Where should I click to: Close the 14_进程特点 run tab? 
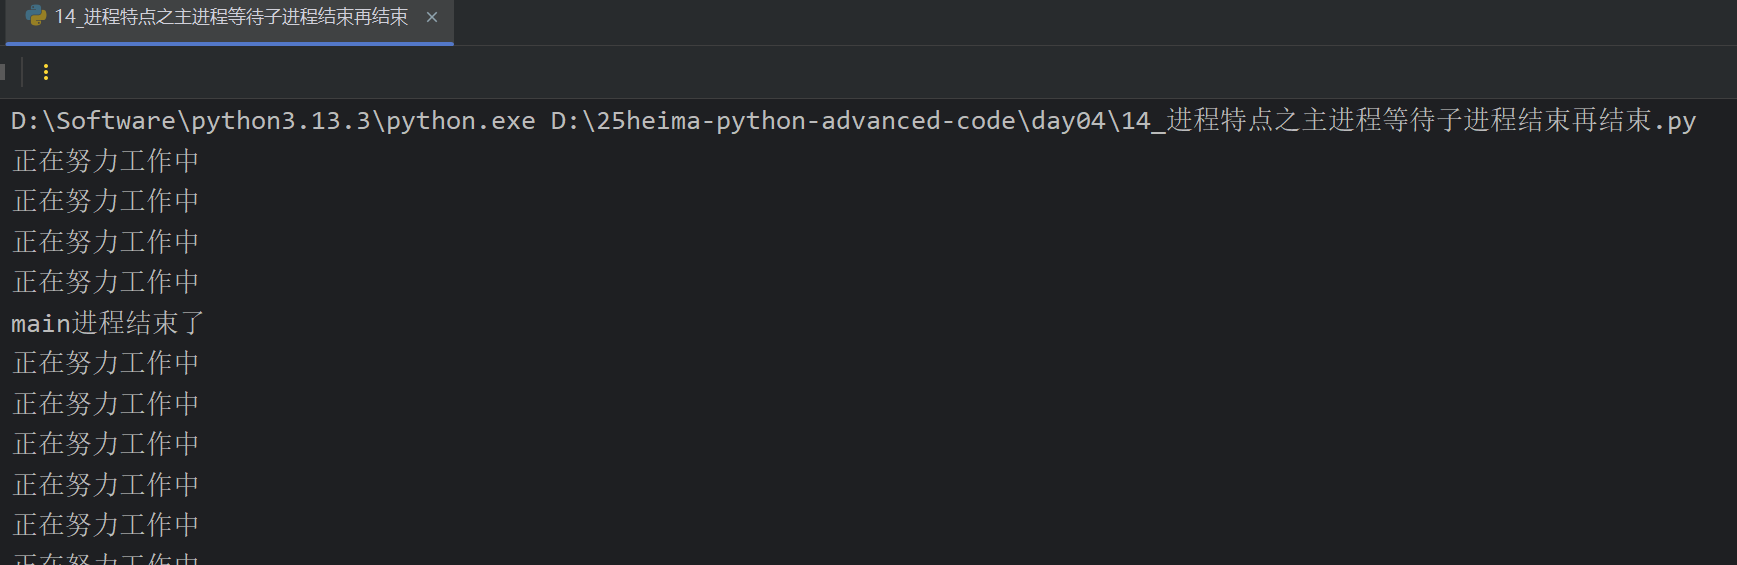point(432,17)
